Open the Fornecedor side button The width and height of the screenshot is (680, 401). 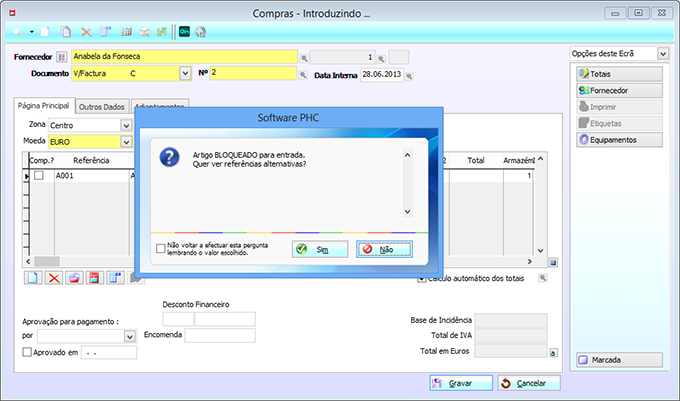619,91
